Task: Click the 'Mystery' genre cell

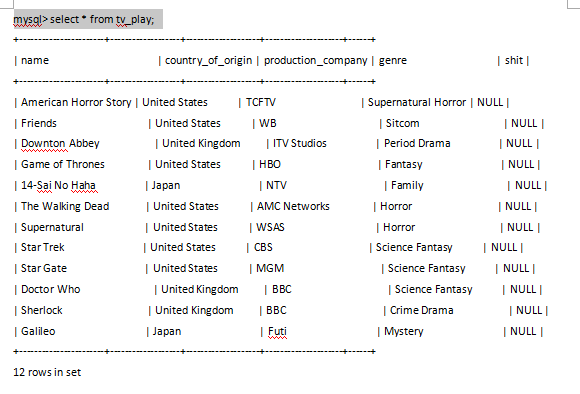Action: [x=404, y=331]
